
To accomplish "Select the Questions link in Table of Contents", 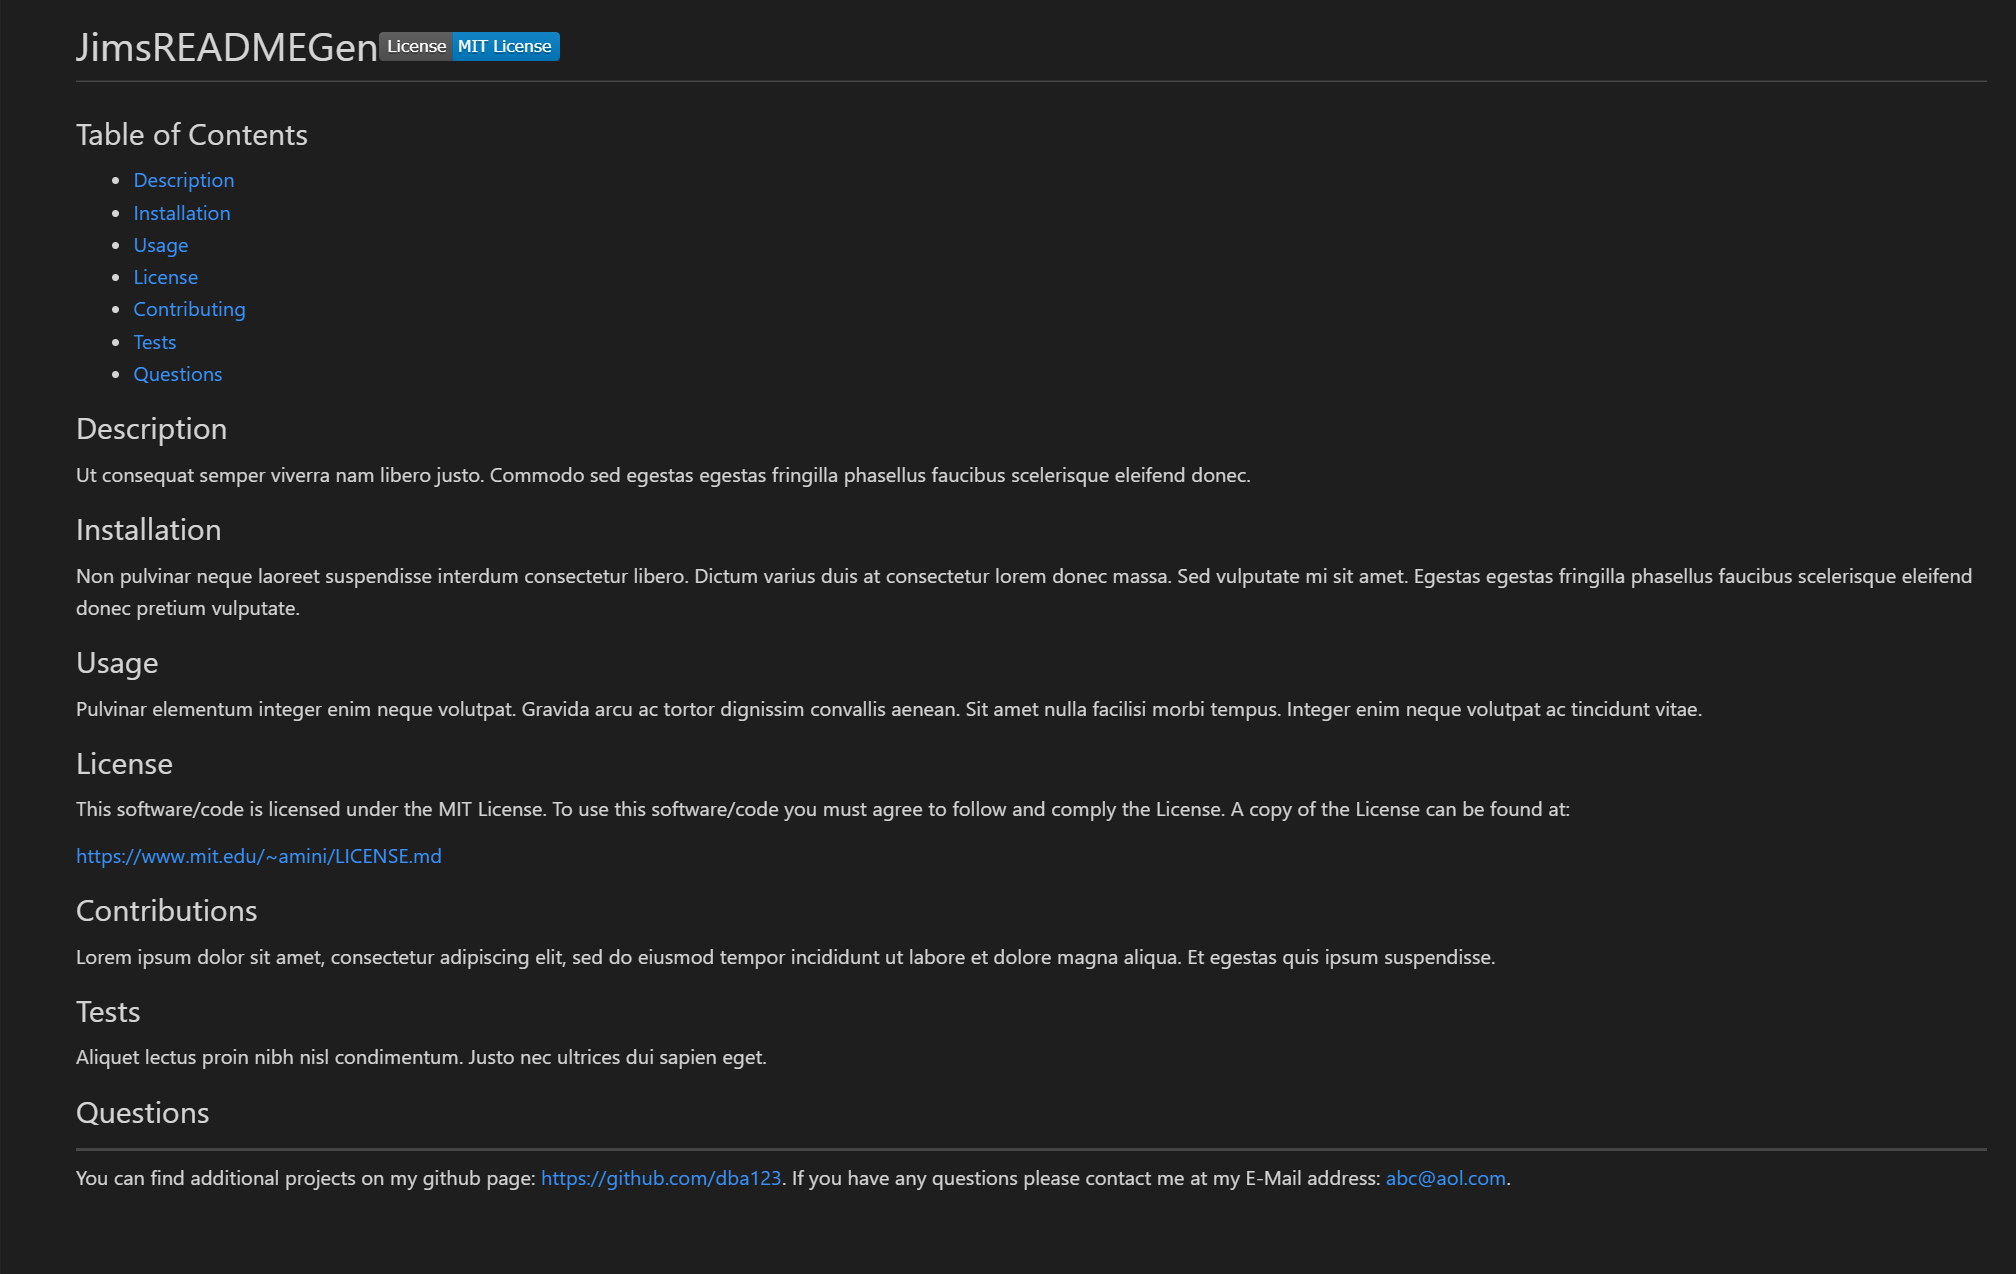I will [178, 373].
